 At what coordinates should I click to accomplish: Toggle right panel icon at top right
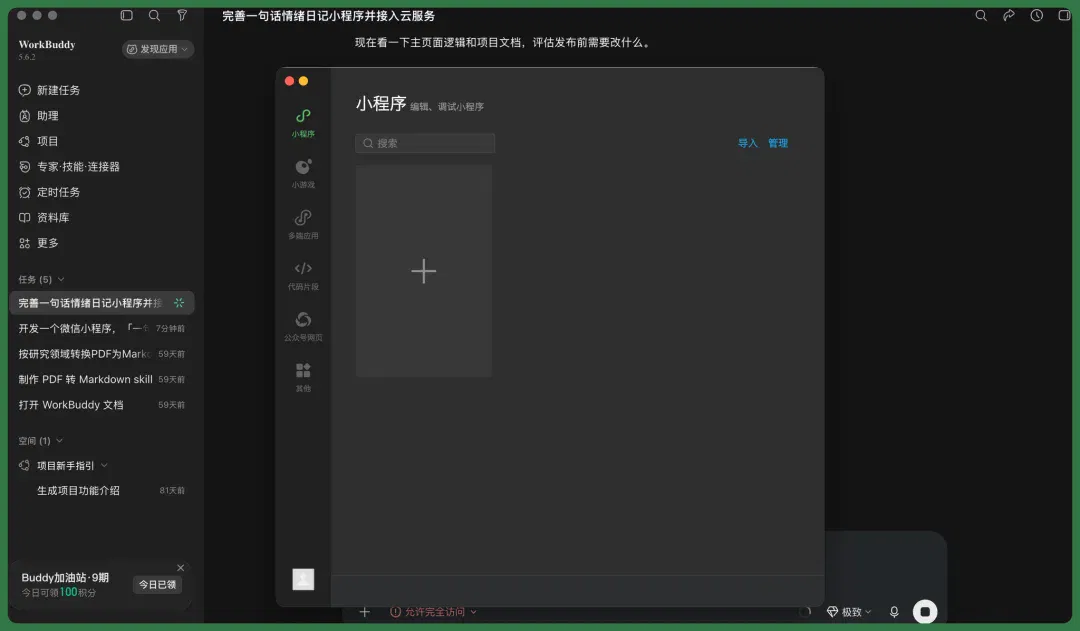1064,15
